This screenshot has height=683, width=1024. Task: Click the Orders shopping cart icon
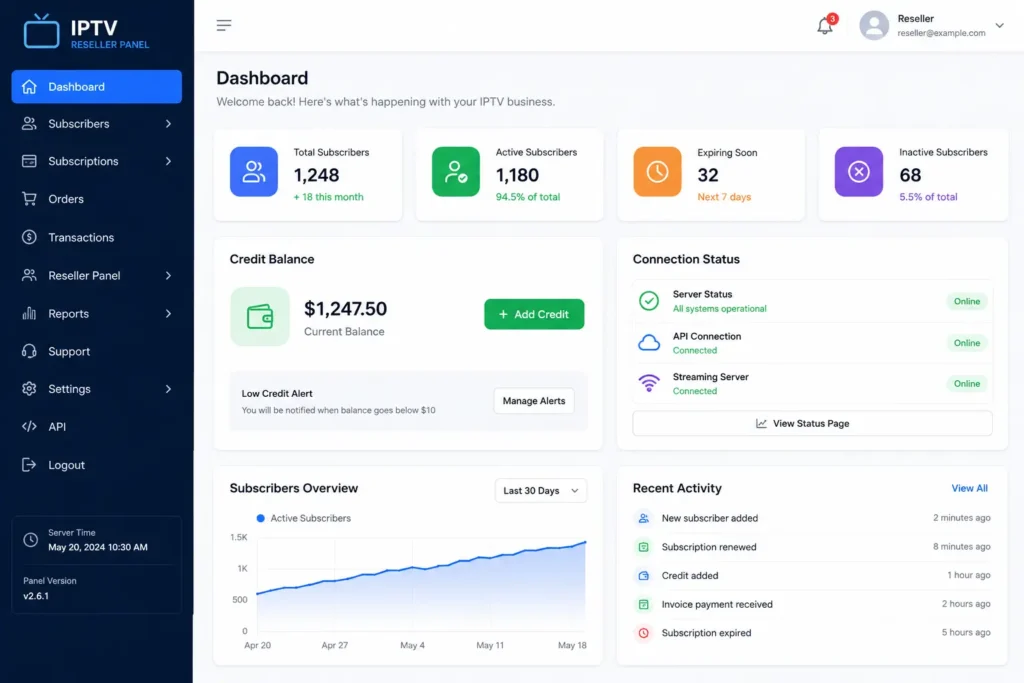29,199
